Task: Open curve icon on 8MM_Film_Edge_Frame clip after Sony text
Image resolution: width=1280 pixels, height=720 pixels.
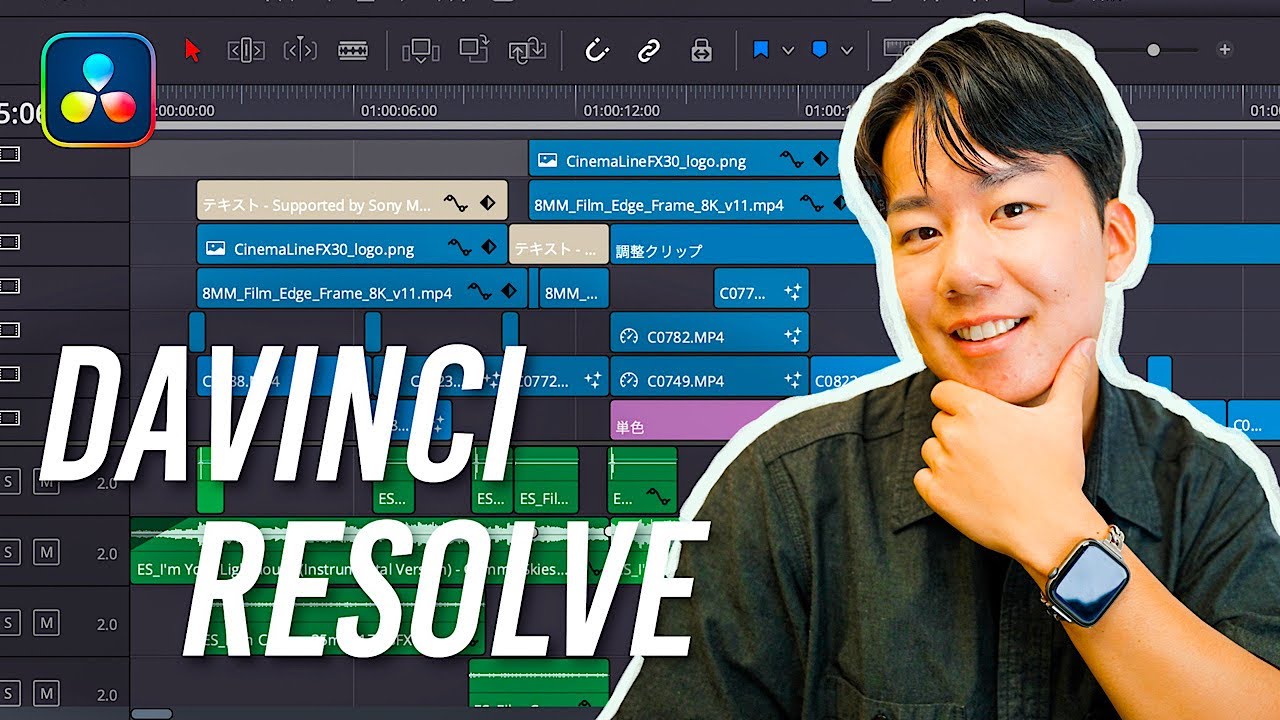Action: click(812, 204)
